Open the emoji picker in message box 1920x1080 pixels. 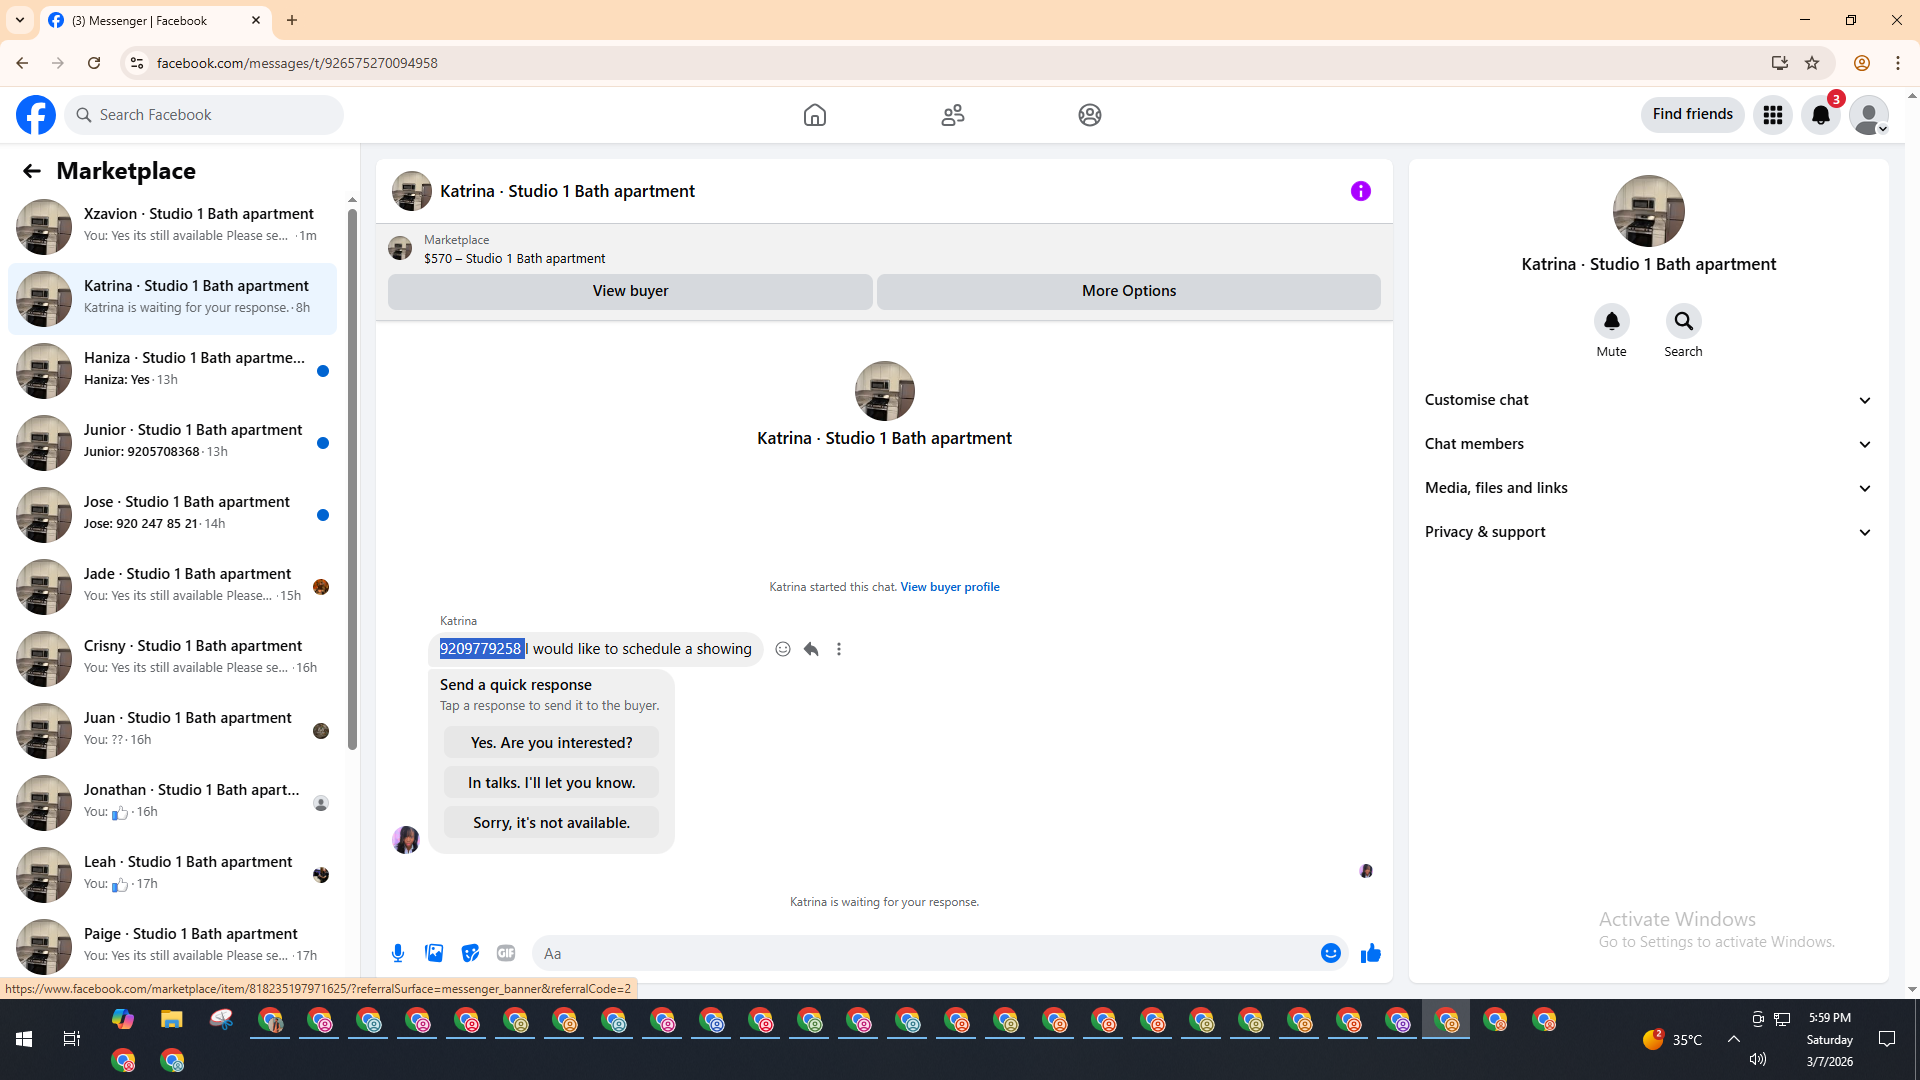1331,953
